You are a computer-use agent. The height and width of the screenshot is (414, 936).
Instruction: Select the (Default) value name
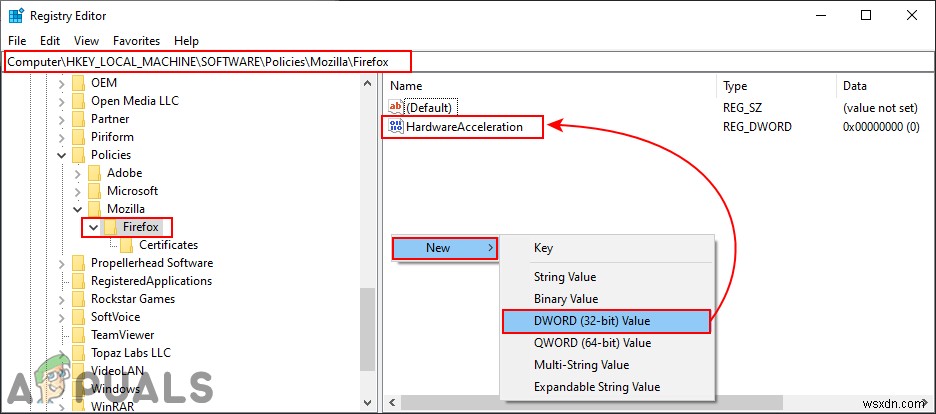tap(429, 107)
